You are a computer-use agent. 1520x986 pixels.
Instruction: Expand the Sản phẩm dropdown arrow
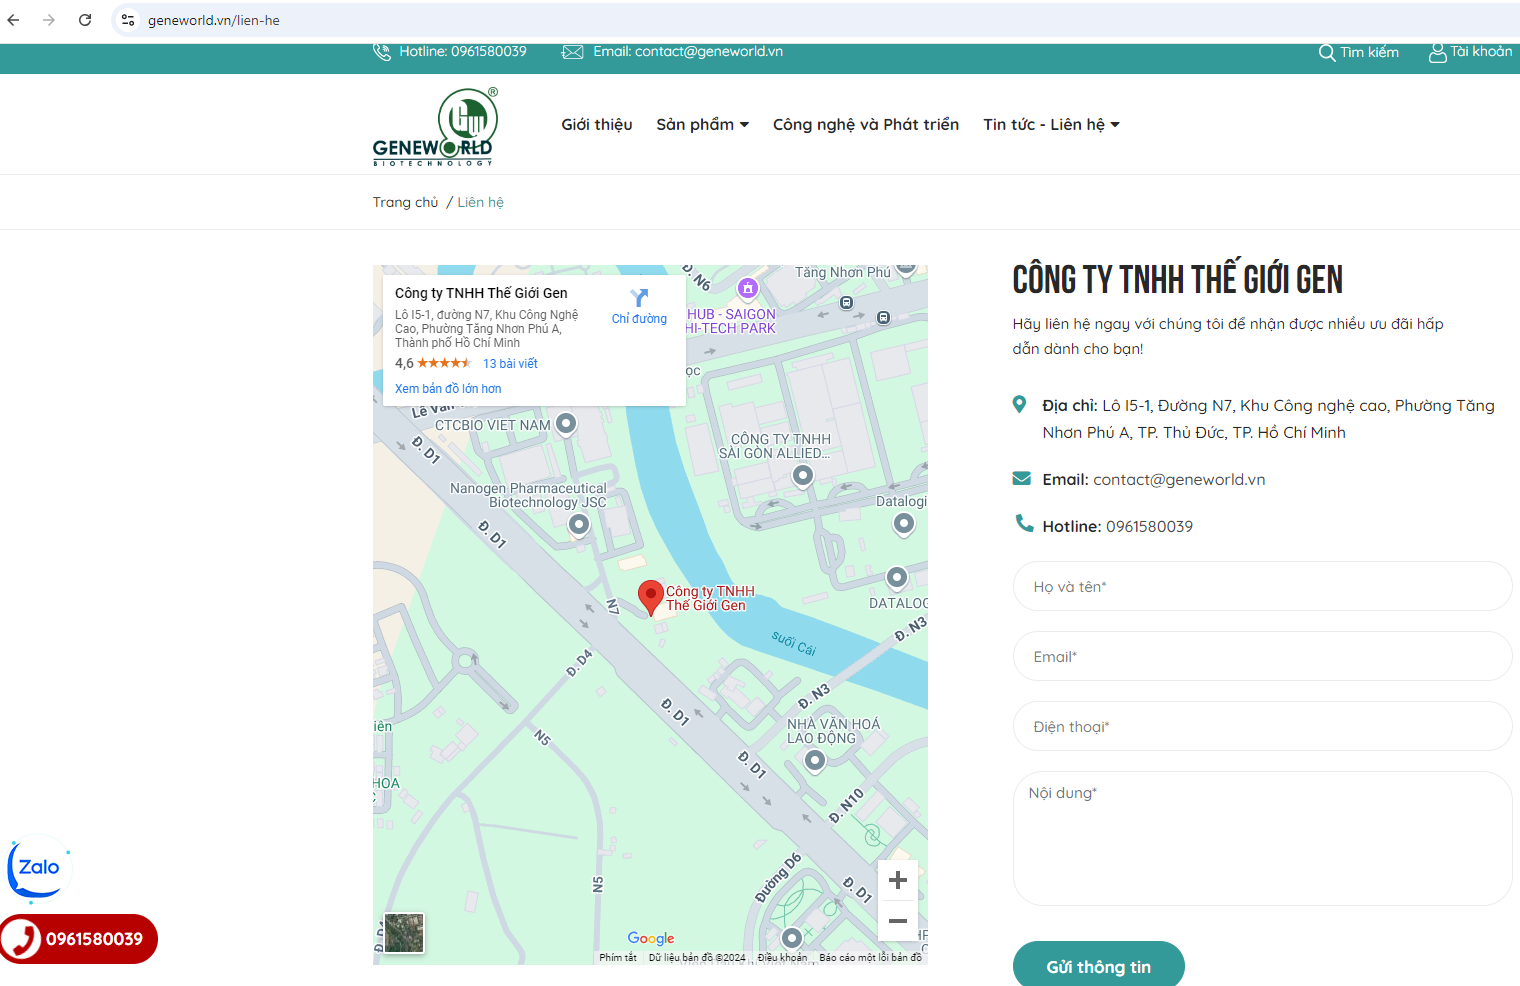point(744,125)
